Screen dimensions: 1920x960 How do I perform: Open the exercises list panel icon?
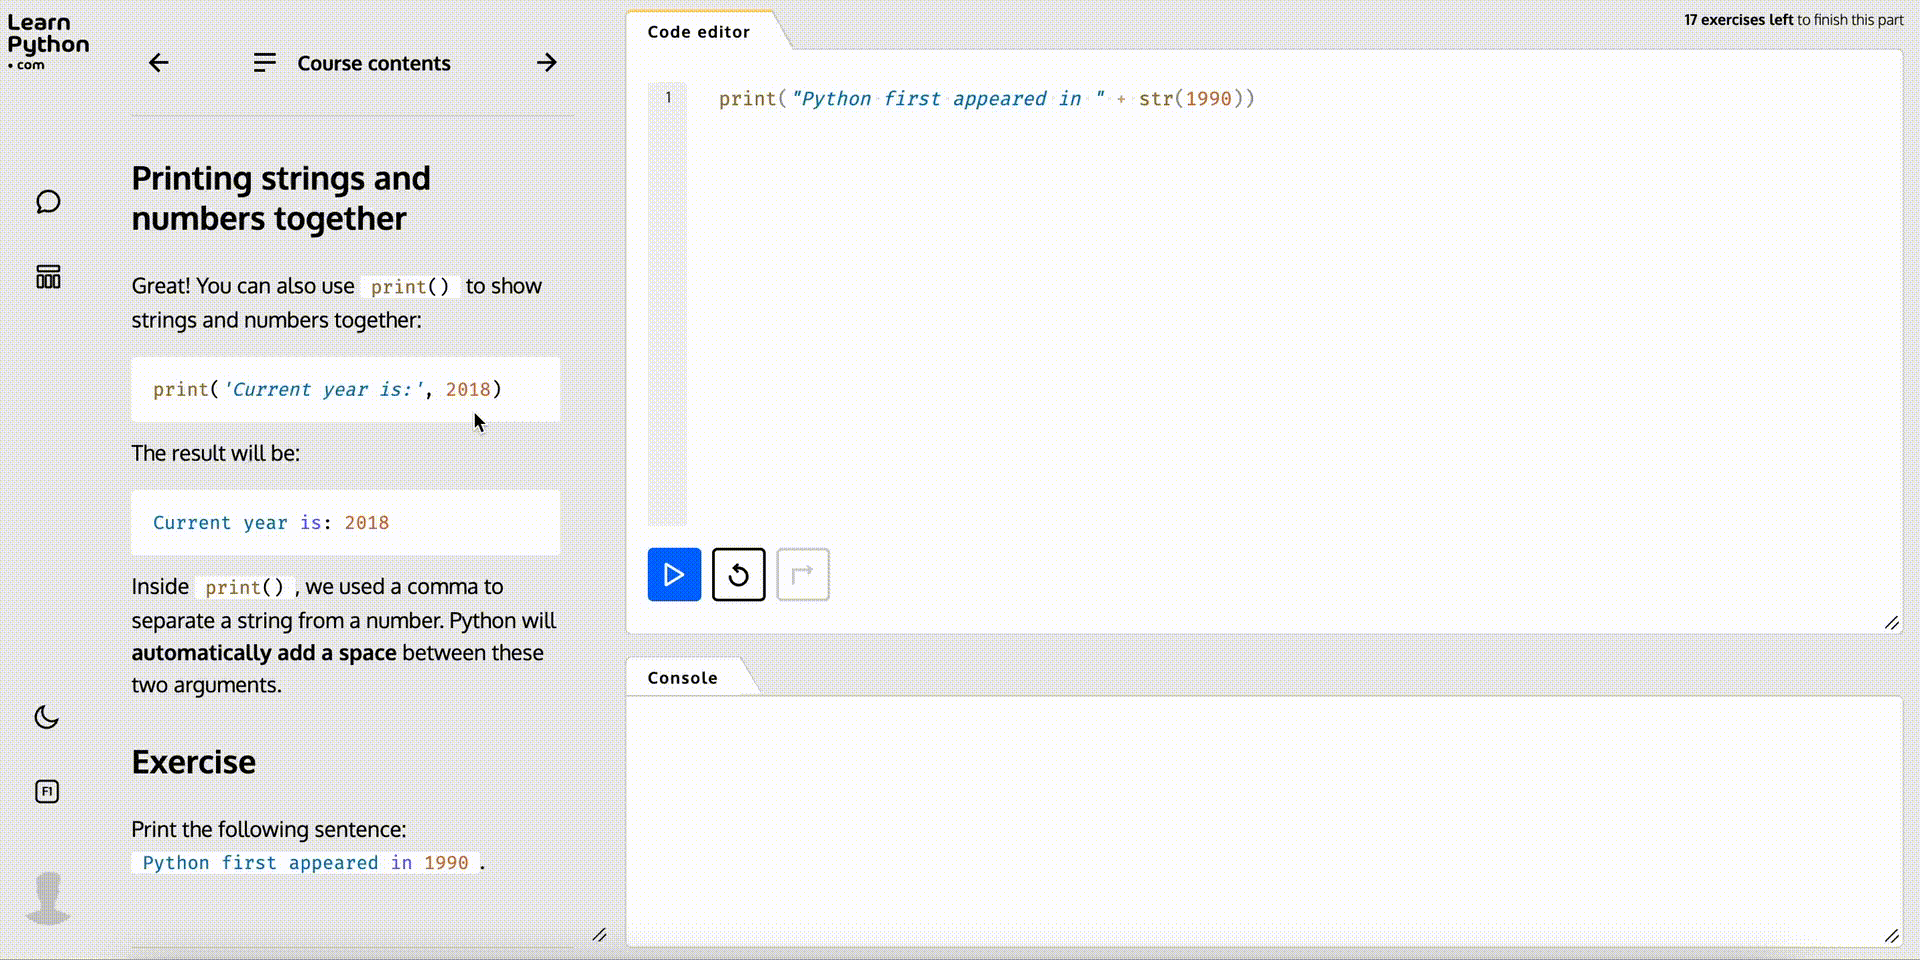pos(47,277)
